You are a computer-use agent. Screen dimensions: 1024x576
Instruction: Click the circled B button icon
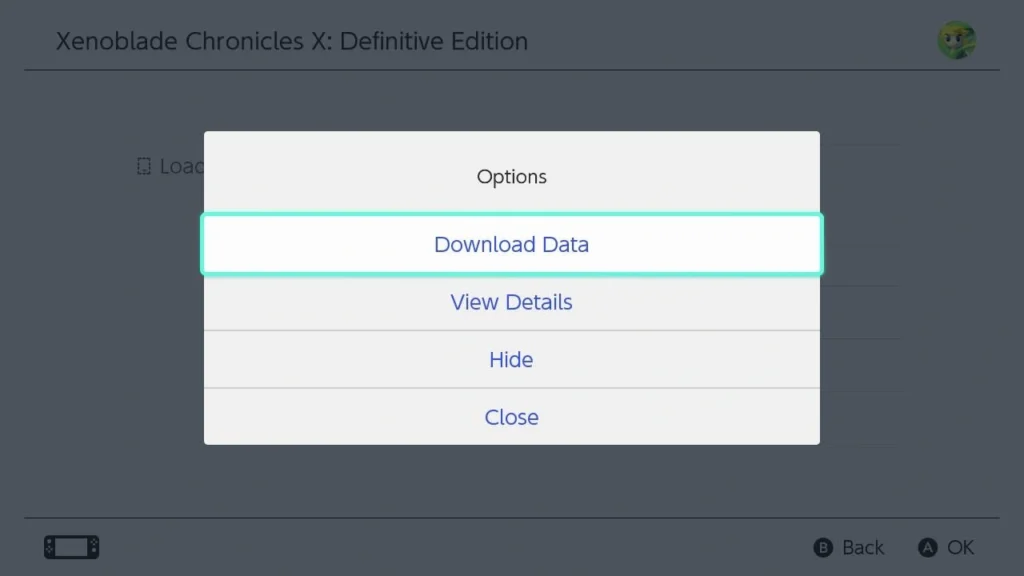(823, 547)
